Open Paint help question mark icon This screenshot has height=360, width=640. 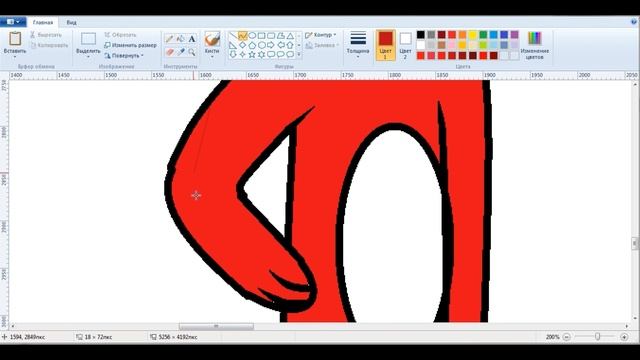point(633,22)
